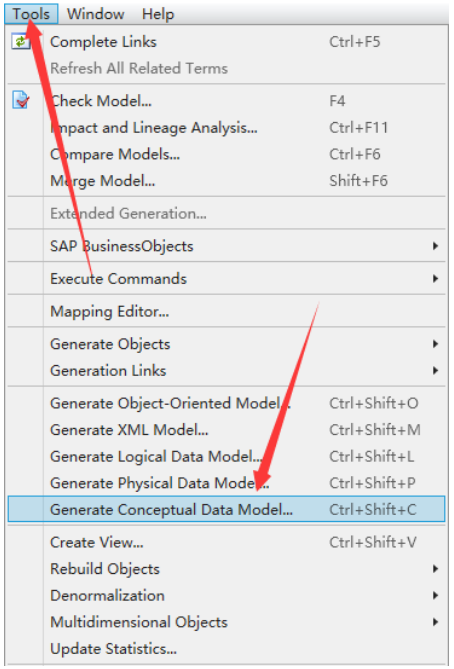Open the Help menu
454x669 pixels.
[x=158, y=14]
